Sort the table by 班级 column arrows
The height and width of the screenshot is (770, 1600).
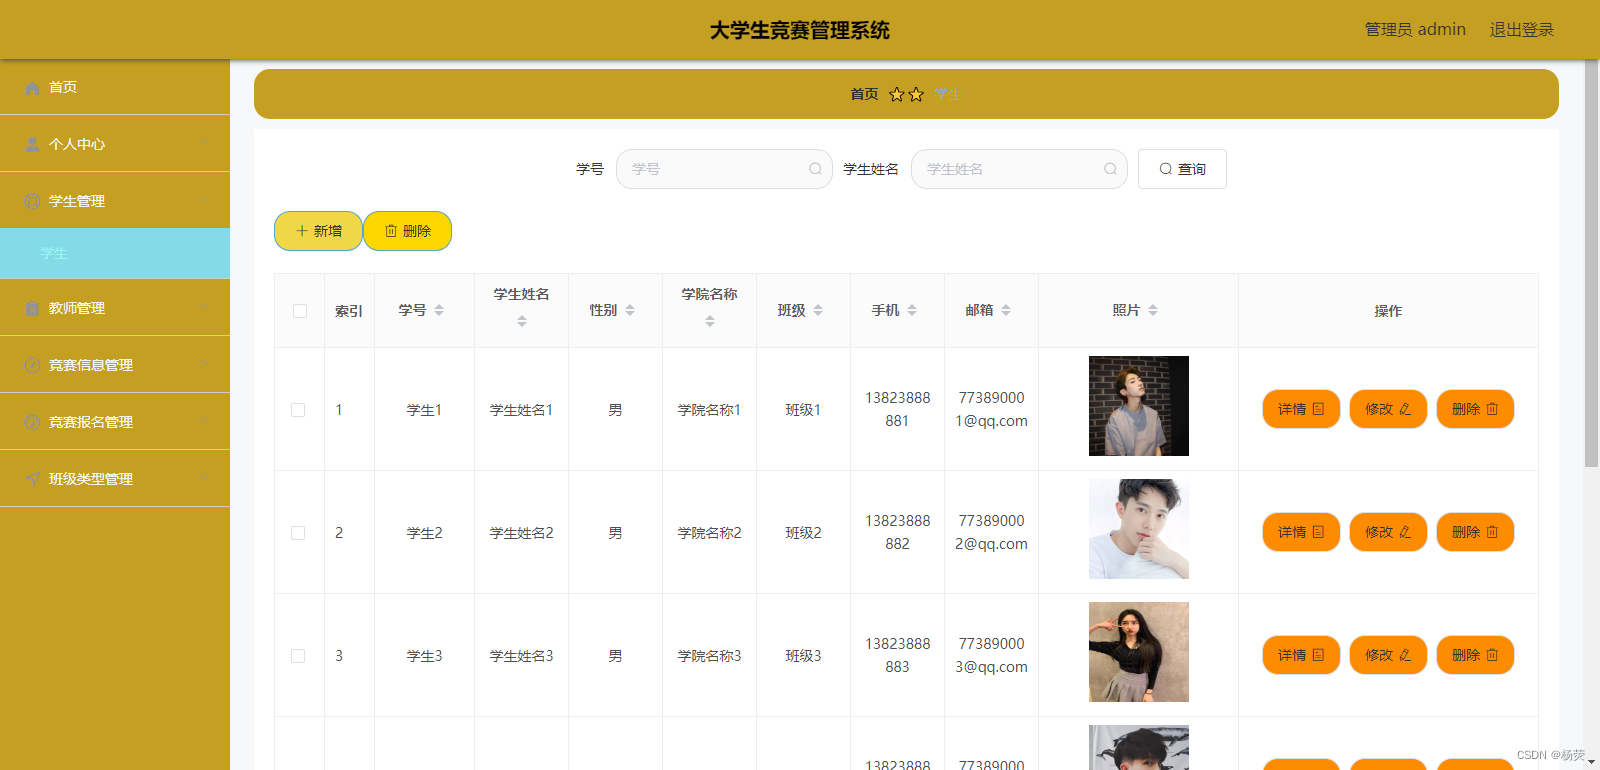tap(818, 310)
